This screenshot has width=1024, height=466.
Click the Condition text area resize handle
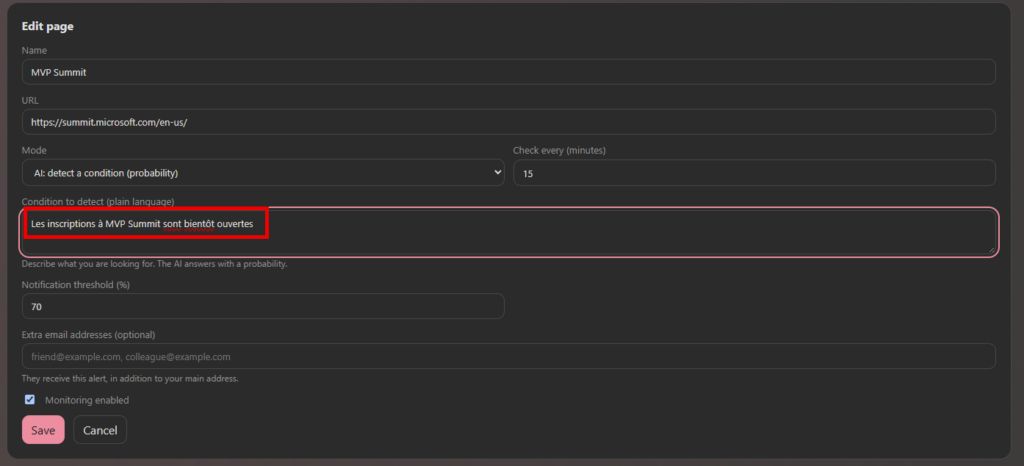tap(991, 249)
